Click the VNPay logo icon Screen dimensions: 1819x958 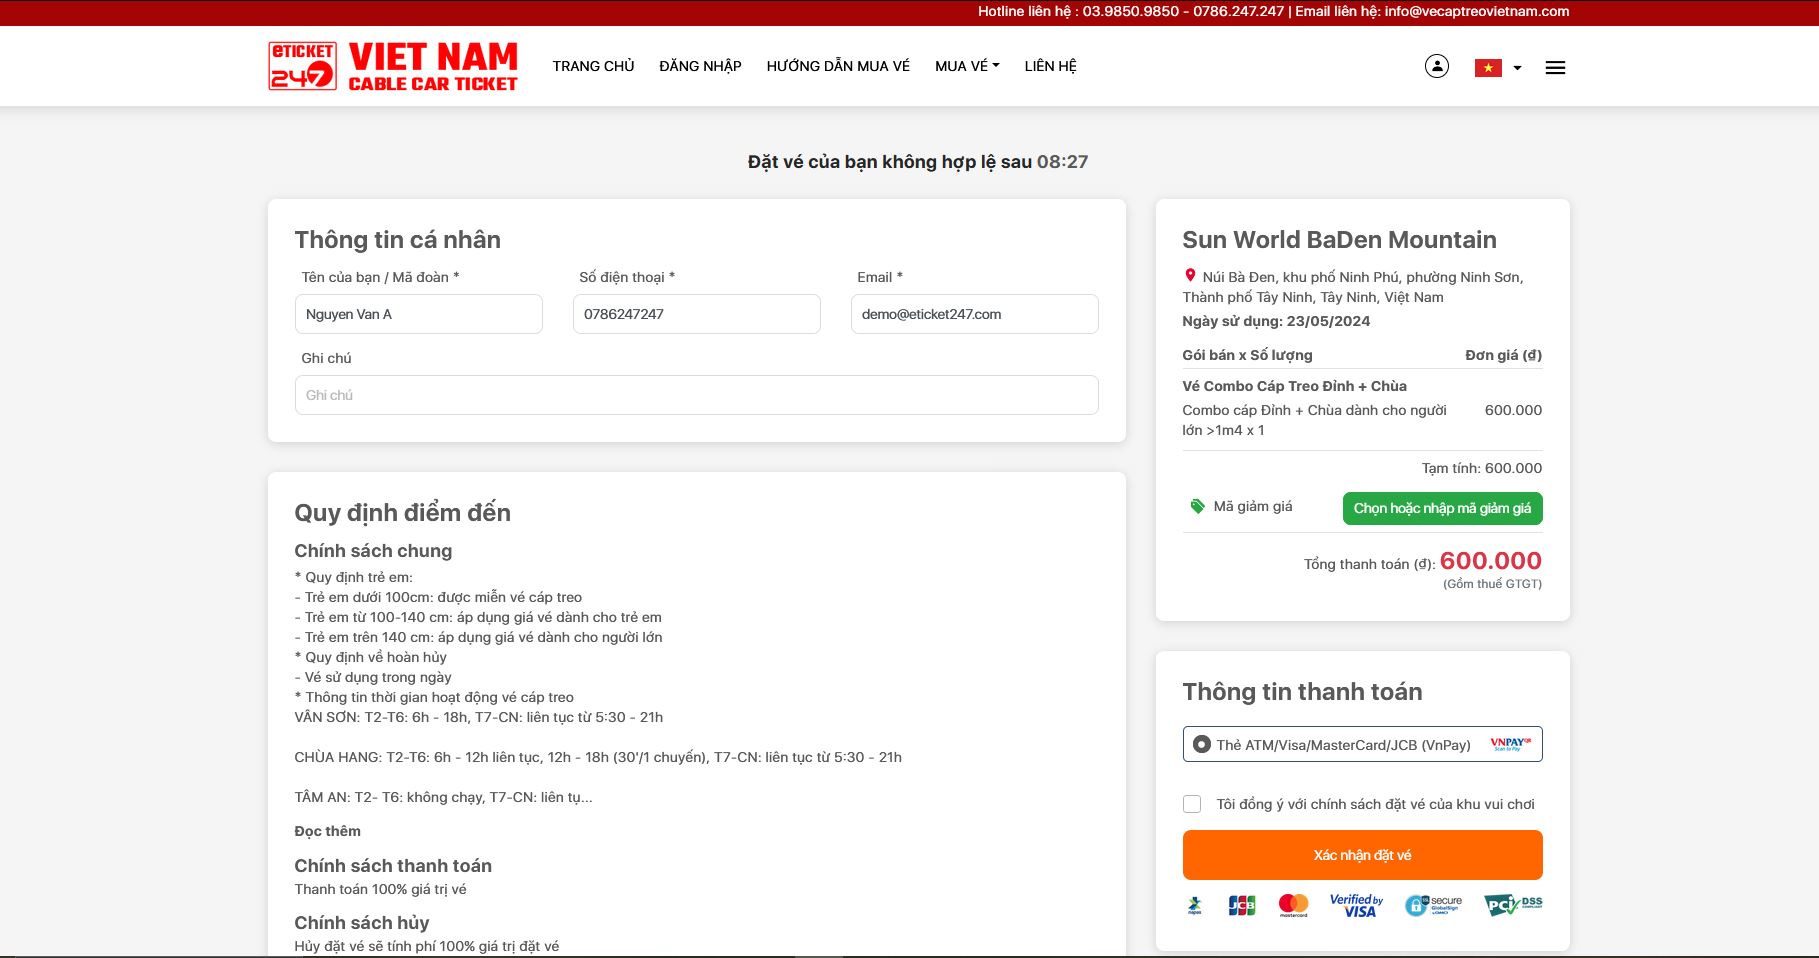(x=1510, y=744)
